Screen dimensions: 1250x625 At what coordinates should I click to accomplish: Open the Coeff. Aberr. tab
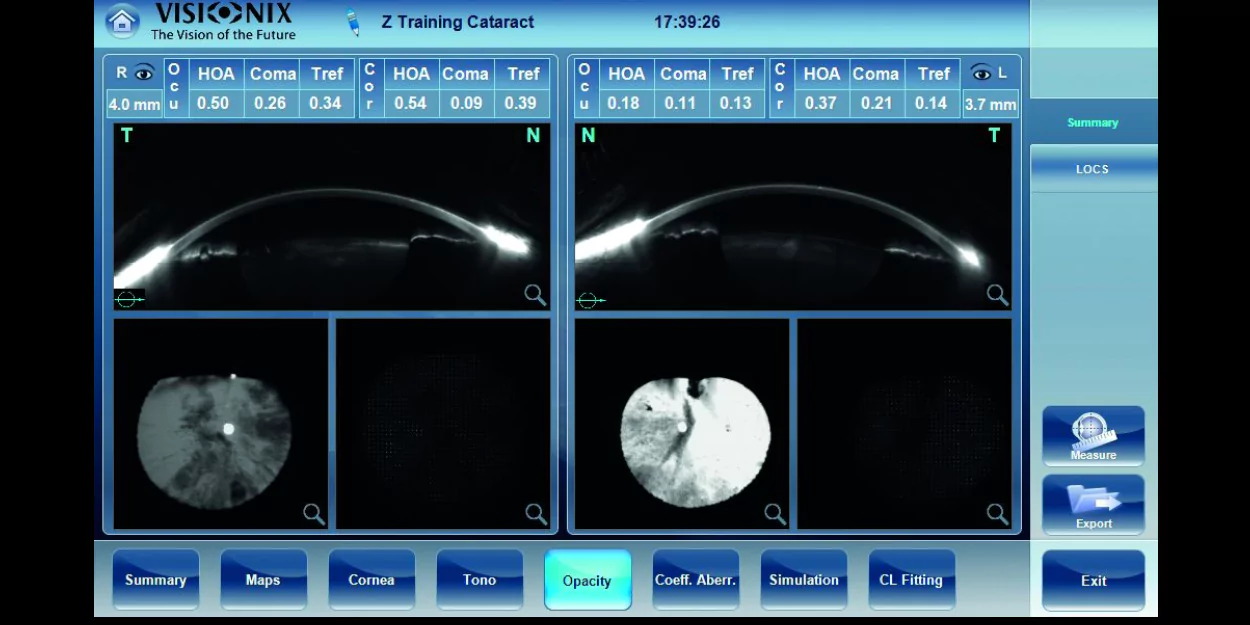(x=695, y=580)
